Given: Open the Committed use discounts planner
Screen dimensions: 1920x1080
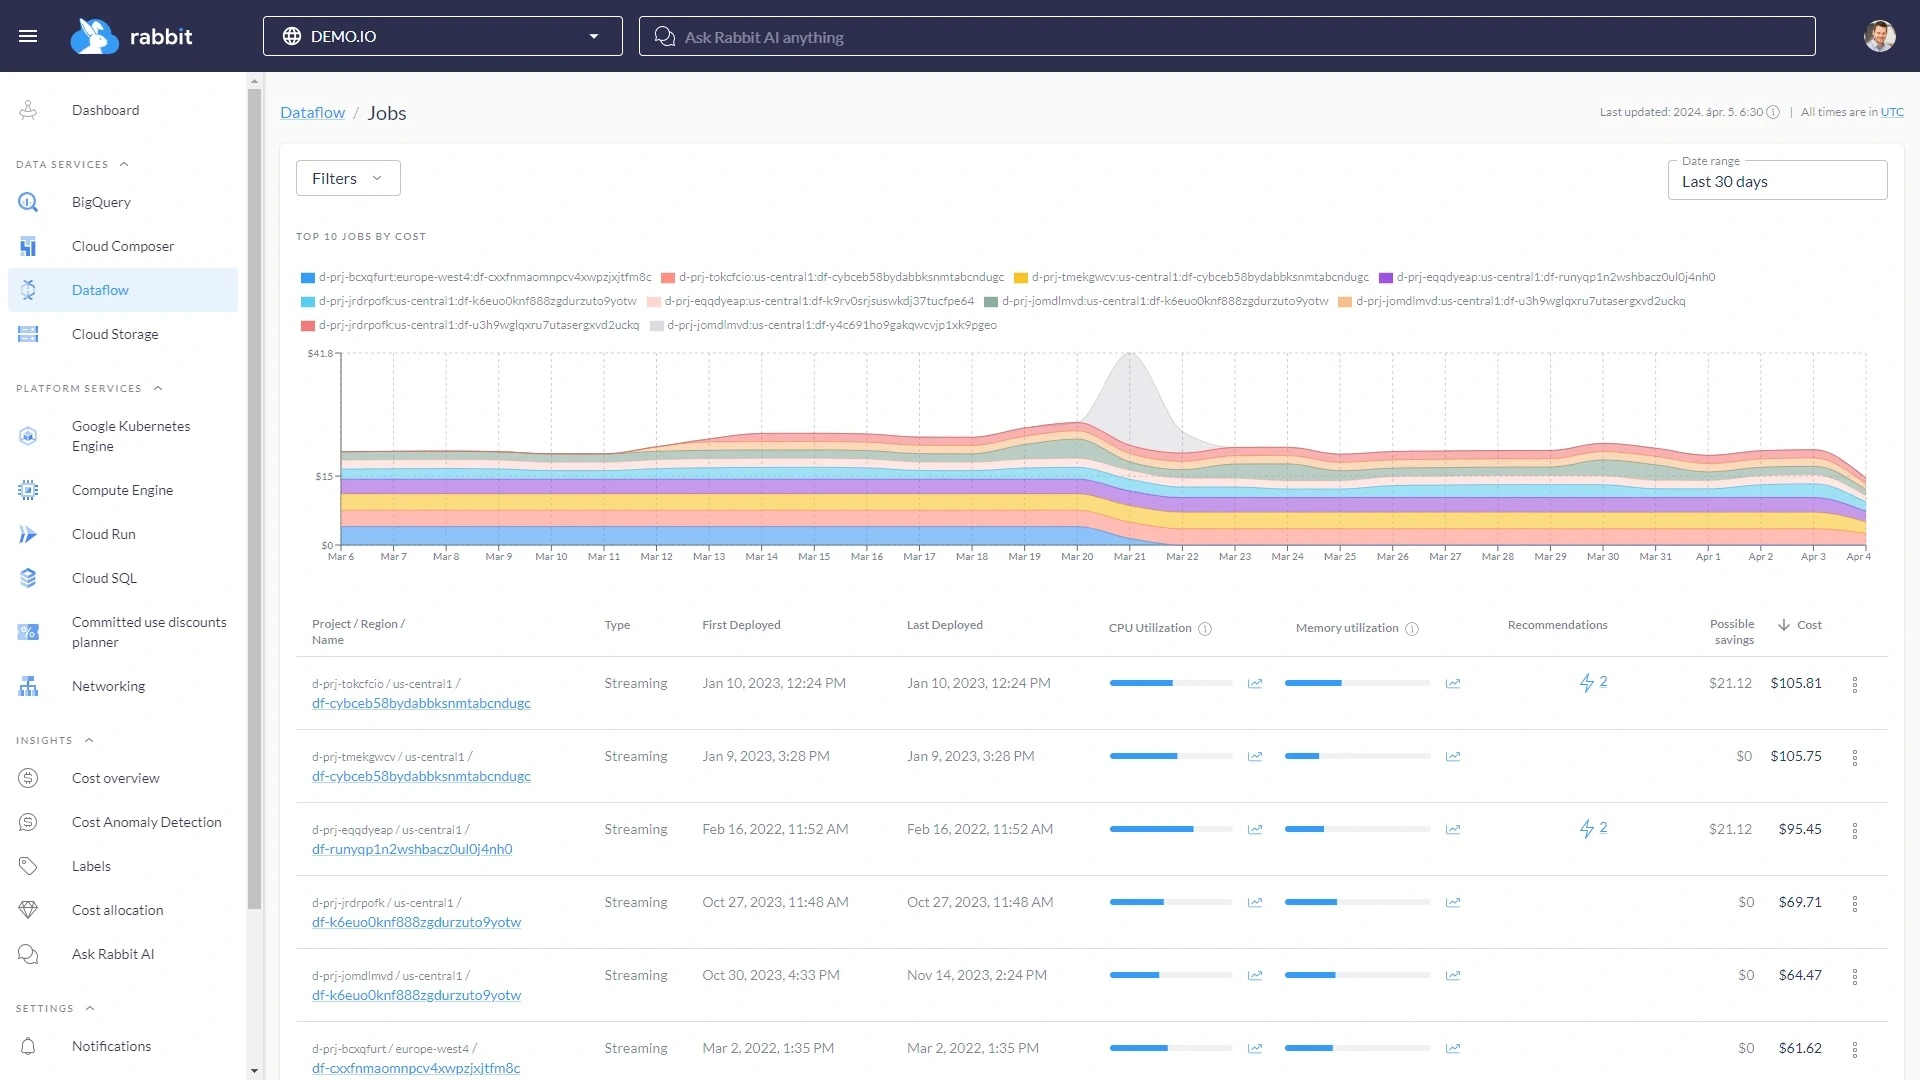Looking at the screenshot, I should pos(148,632).
